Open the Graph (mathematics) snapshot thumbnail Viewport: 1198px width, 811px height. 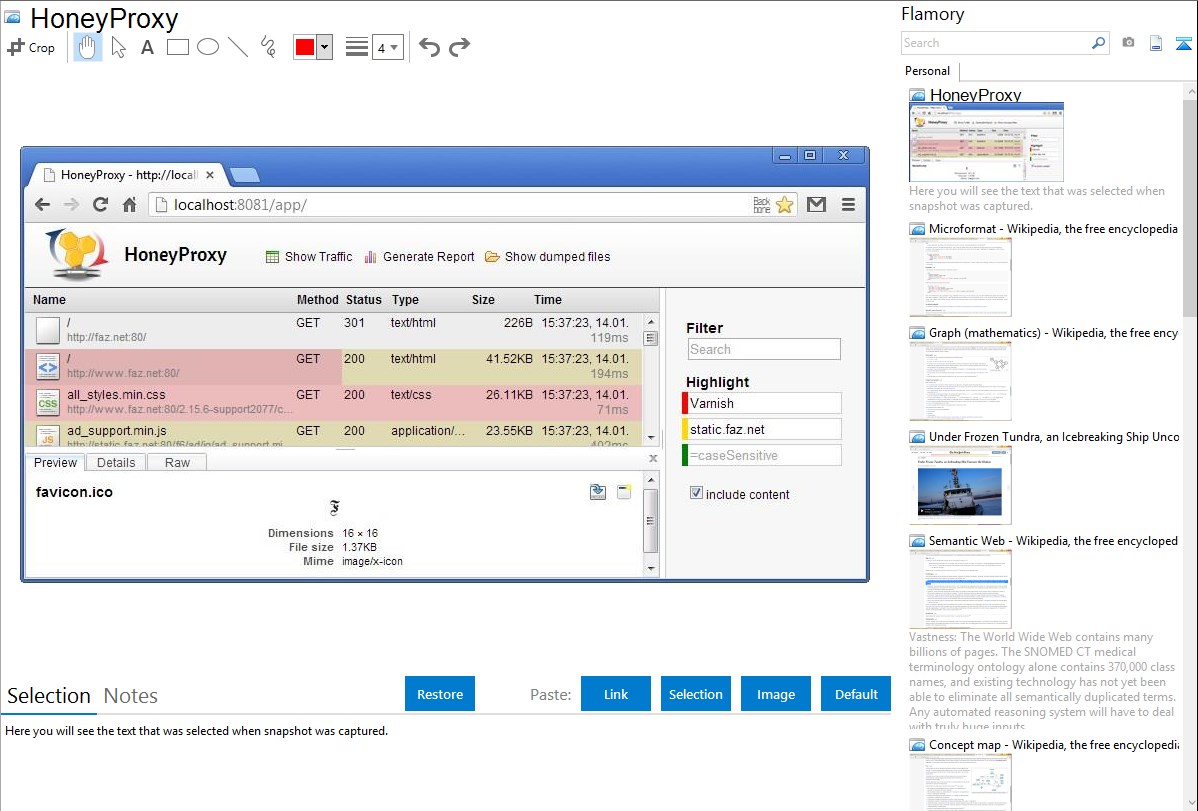960,381
